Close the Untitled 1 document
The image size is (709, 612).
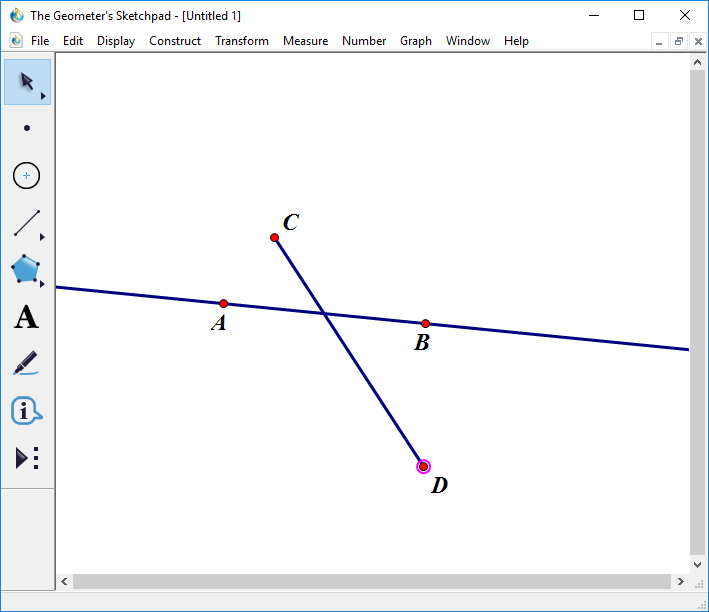pyautogui.click(x=698, y=42)
